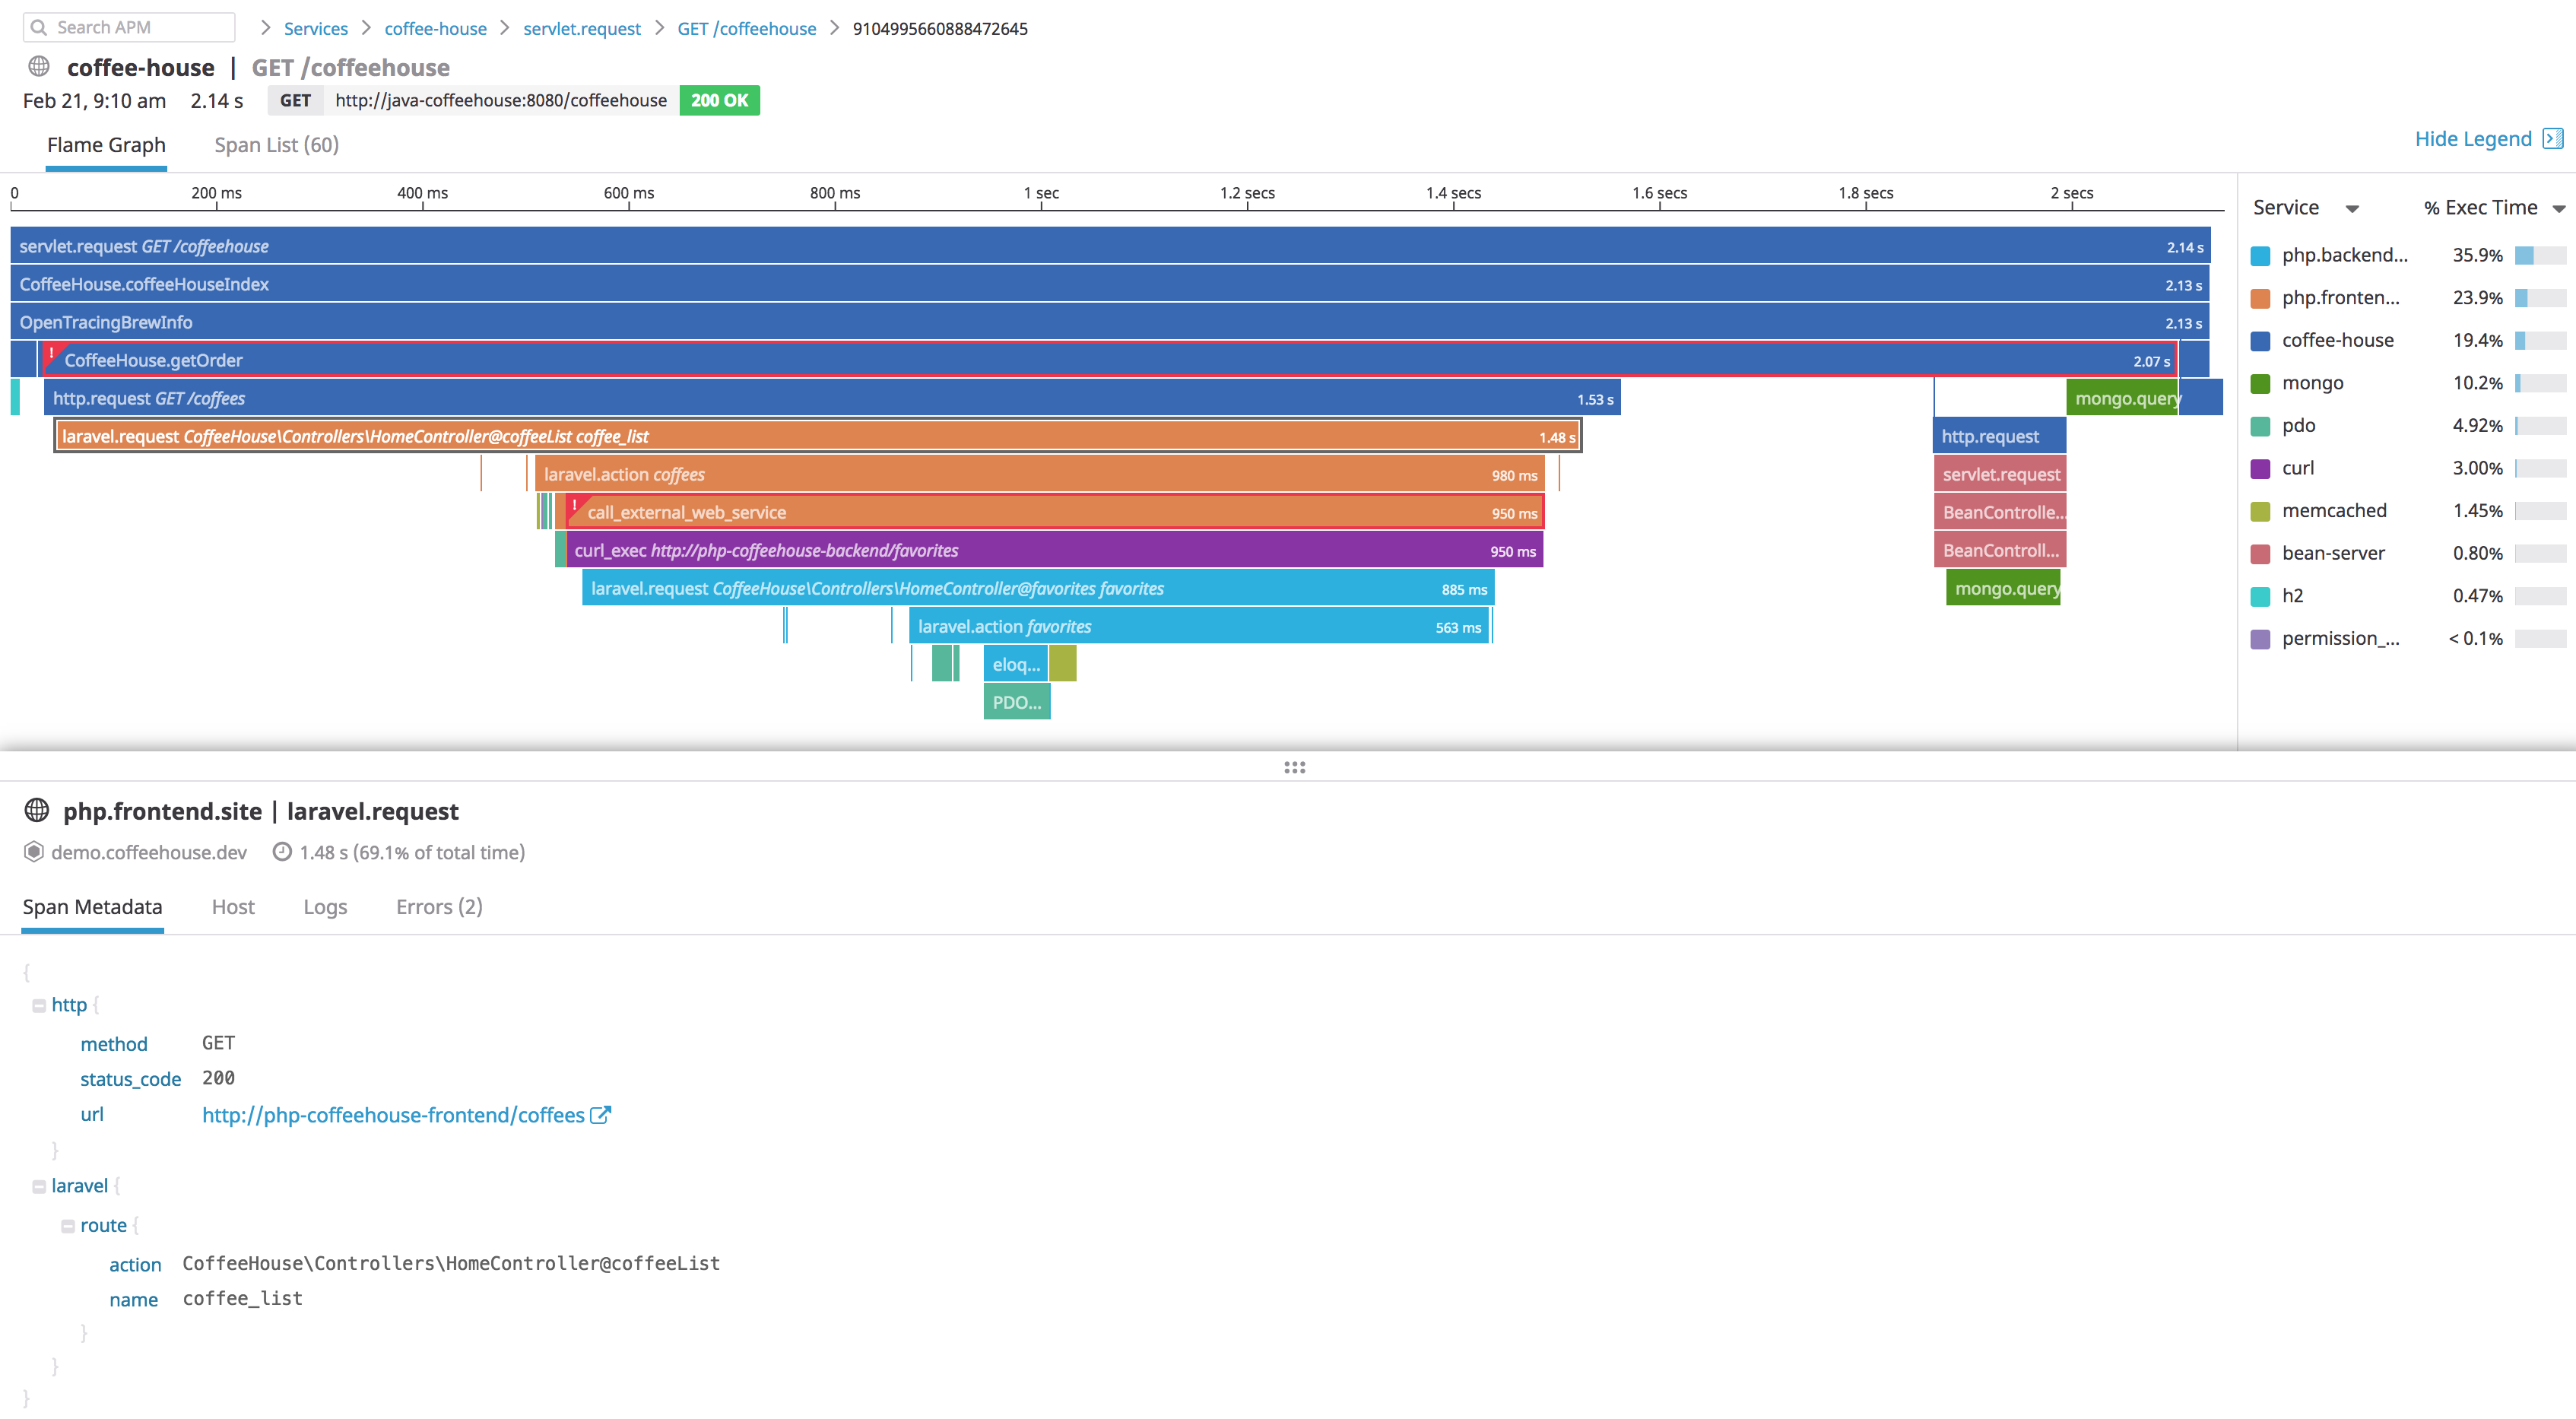Viewport: 2576px width, 1419px height.
Task: Click the globe icon beside coffee-house
Action: coord(38,66)
